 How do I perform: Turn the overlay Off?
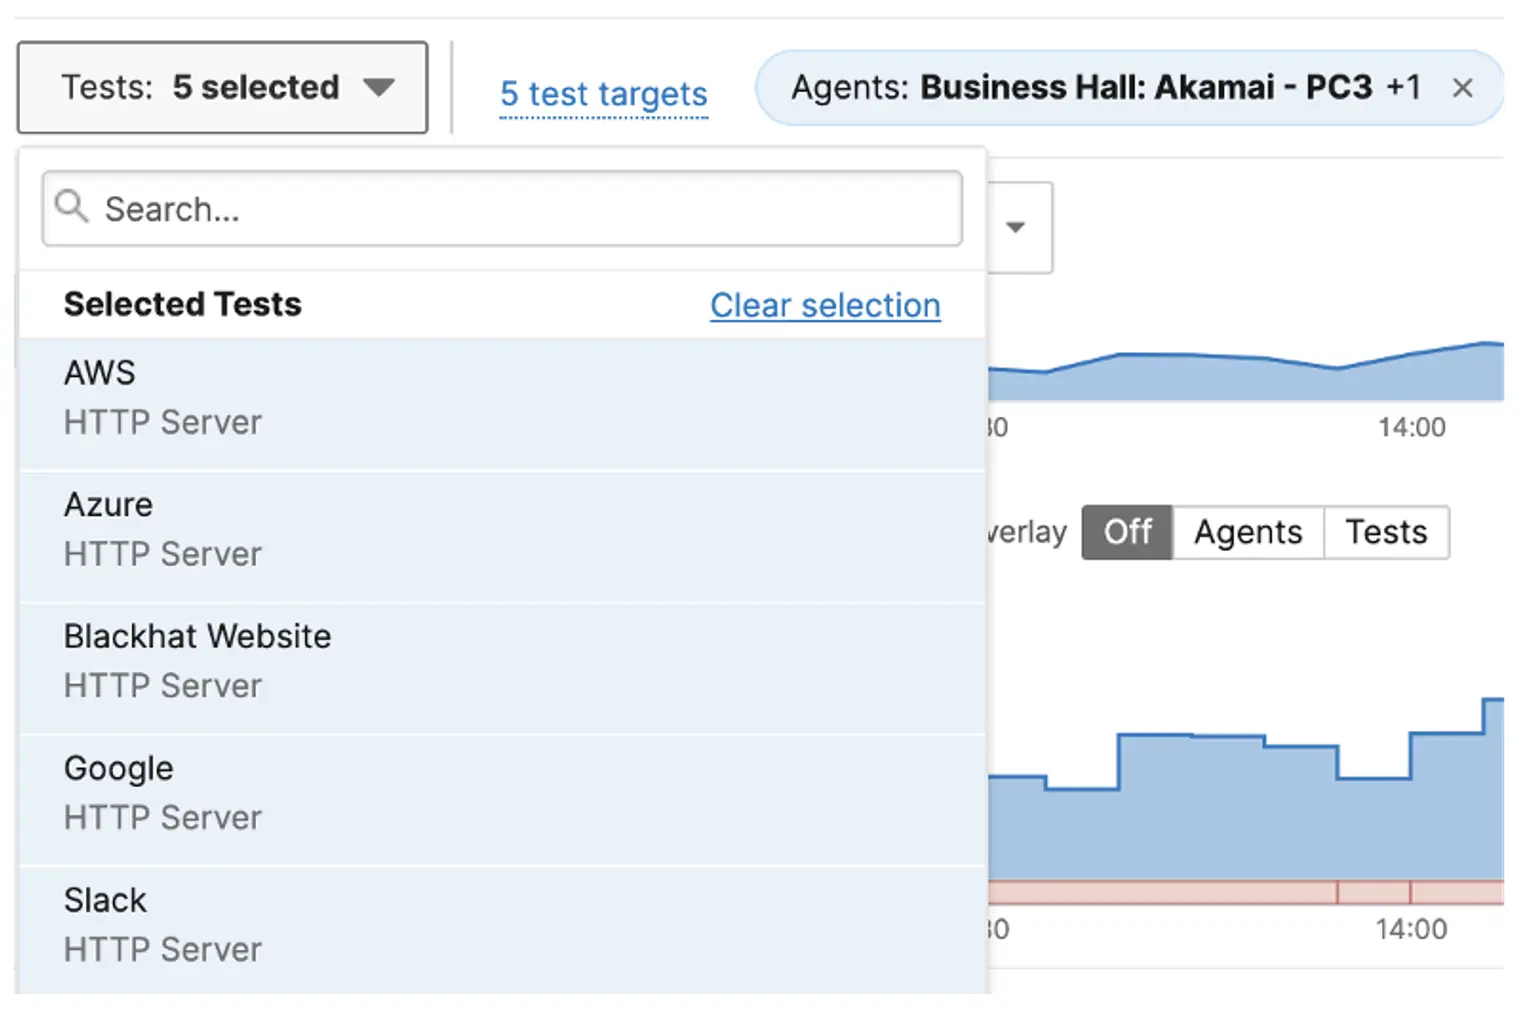pyautogui.click(x=1126, y=532)
